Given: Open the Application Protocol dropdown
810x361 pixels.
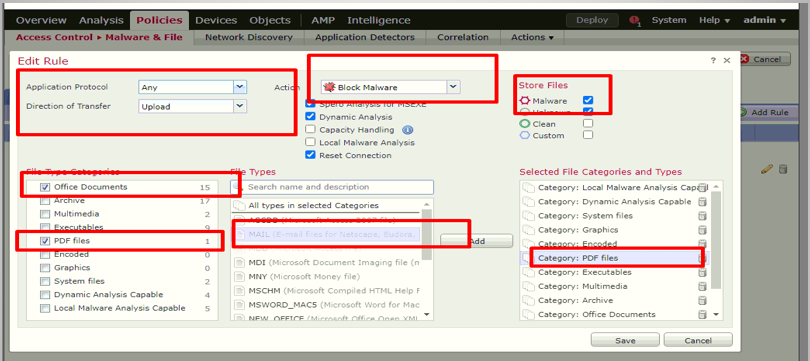Looking at the screenshot, I should (240, 87).
